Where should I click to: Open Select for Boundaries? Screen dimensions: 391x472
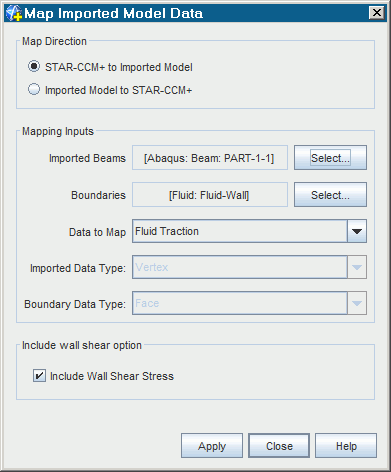pyautogui.click(x=330, y=195)
